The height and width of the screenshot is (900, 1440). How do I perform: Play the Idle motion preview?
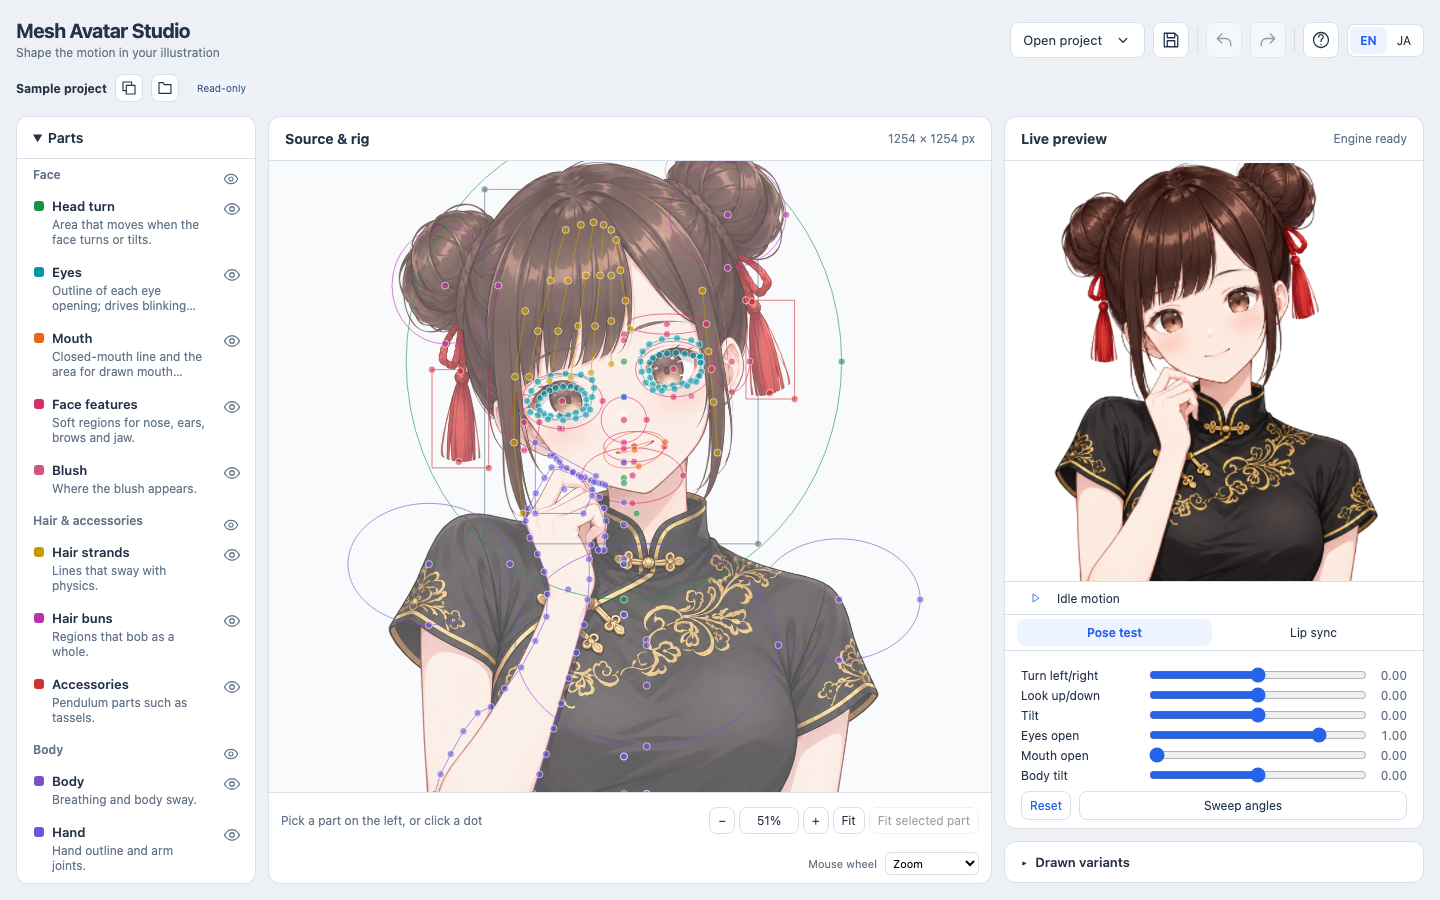1036,598
